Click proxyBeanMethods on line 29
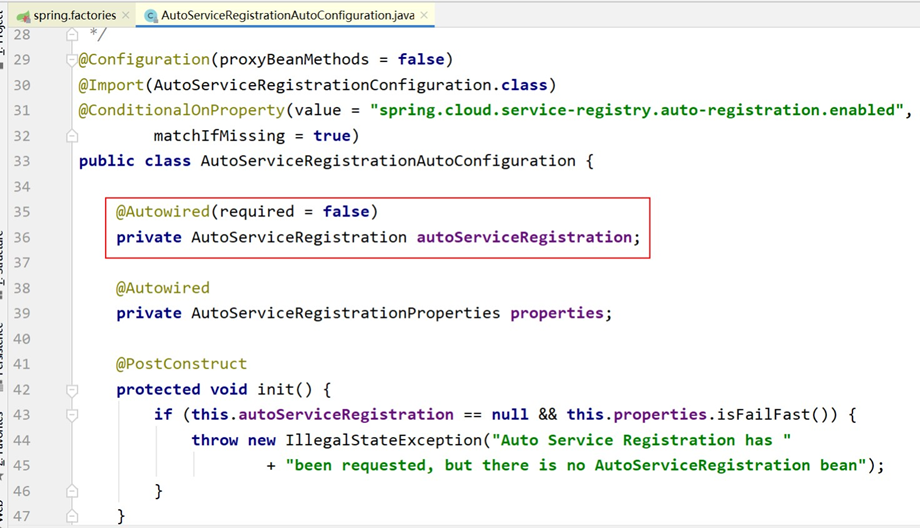 pyautogui.click(x=294, y=59)
